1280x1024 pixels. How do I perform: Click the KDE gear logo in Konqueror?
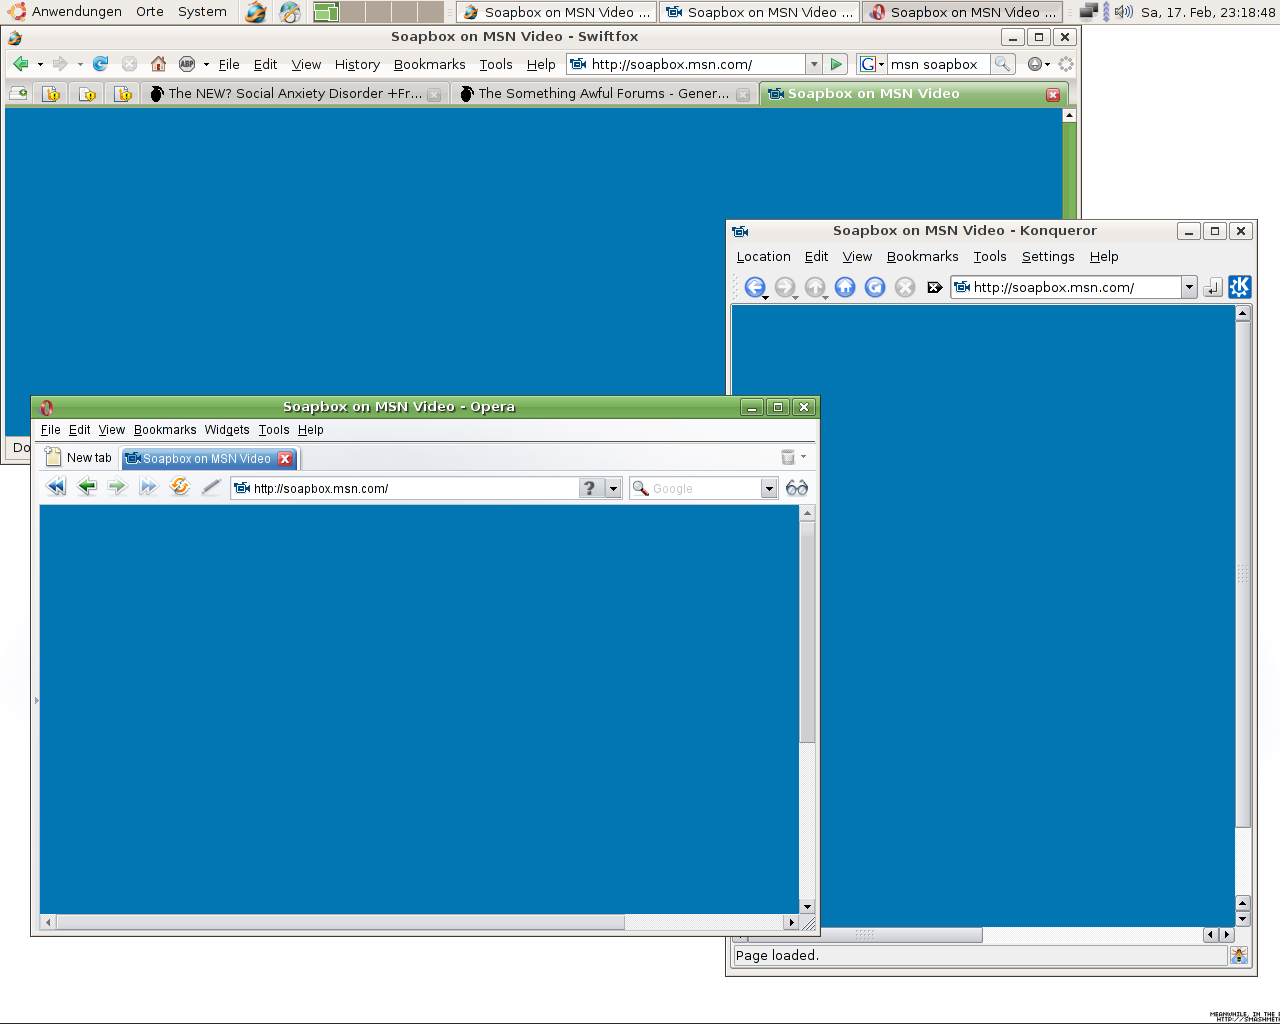point(1240,287)
